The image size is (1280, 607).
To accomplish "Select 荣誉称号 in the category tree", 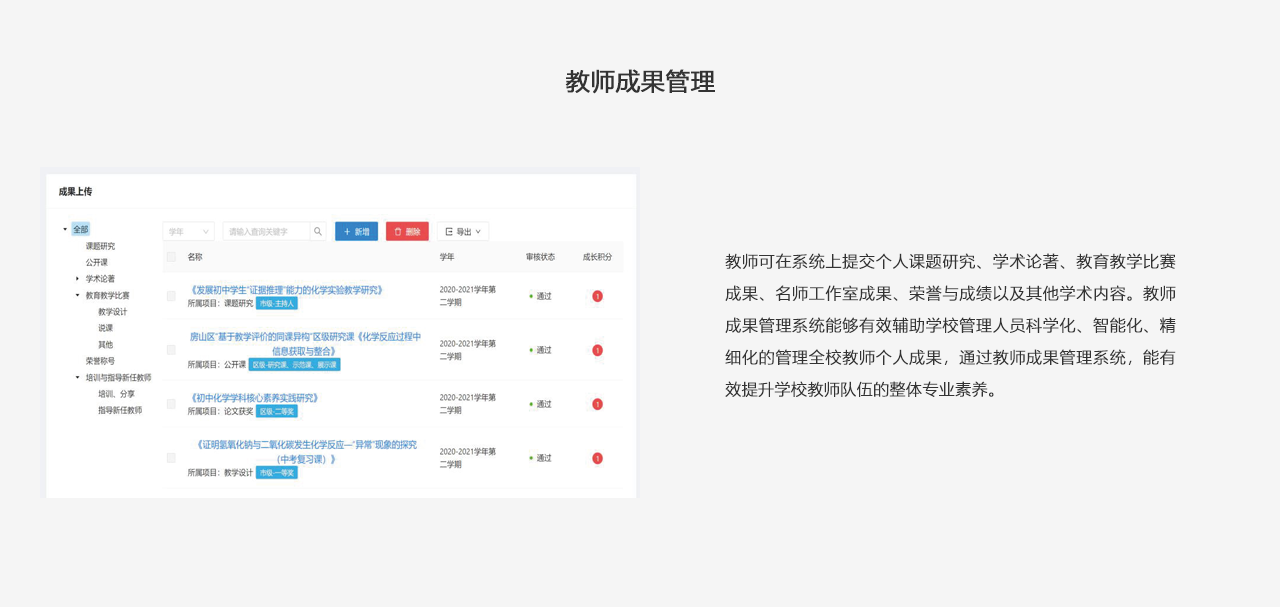I will 100,361.
